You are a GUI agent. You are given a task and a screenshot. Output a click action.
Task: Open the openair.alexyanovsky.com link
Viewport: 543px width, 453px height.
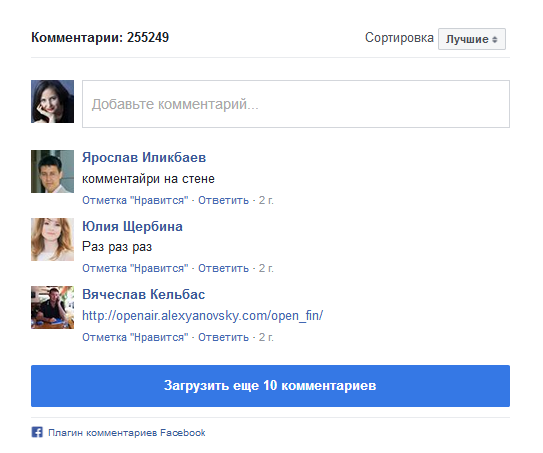[203, 316]
